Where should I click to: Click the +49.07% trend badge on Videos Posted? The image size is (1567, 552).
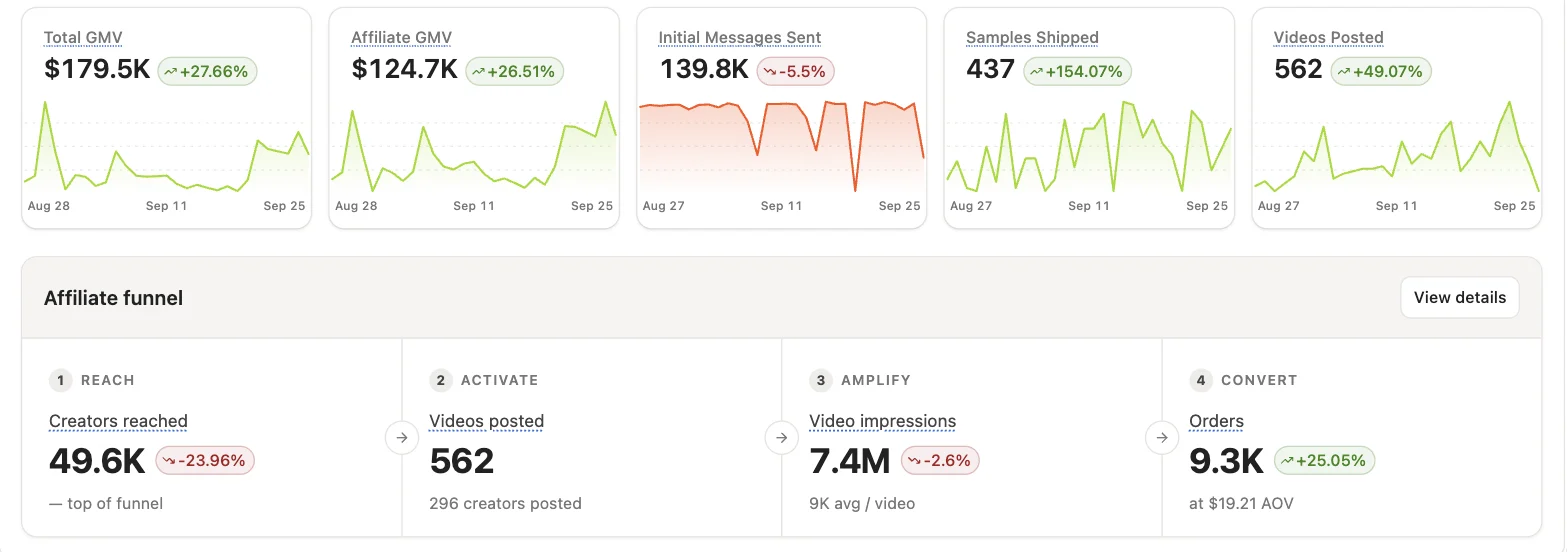(1381, 71)
